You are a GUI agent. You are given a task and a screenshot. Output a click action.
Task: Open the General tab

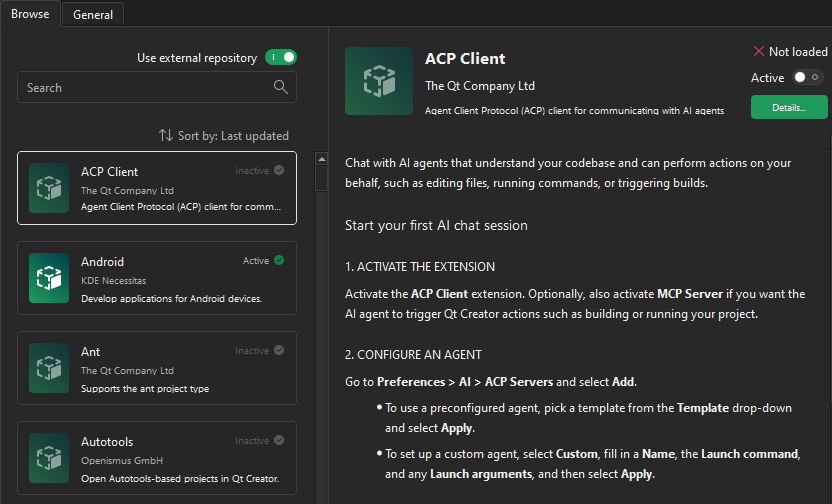pos(93,14)
